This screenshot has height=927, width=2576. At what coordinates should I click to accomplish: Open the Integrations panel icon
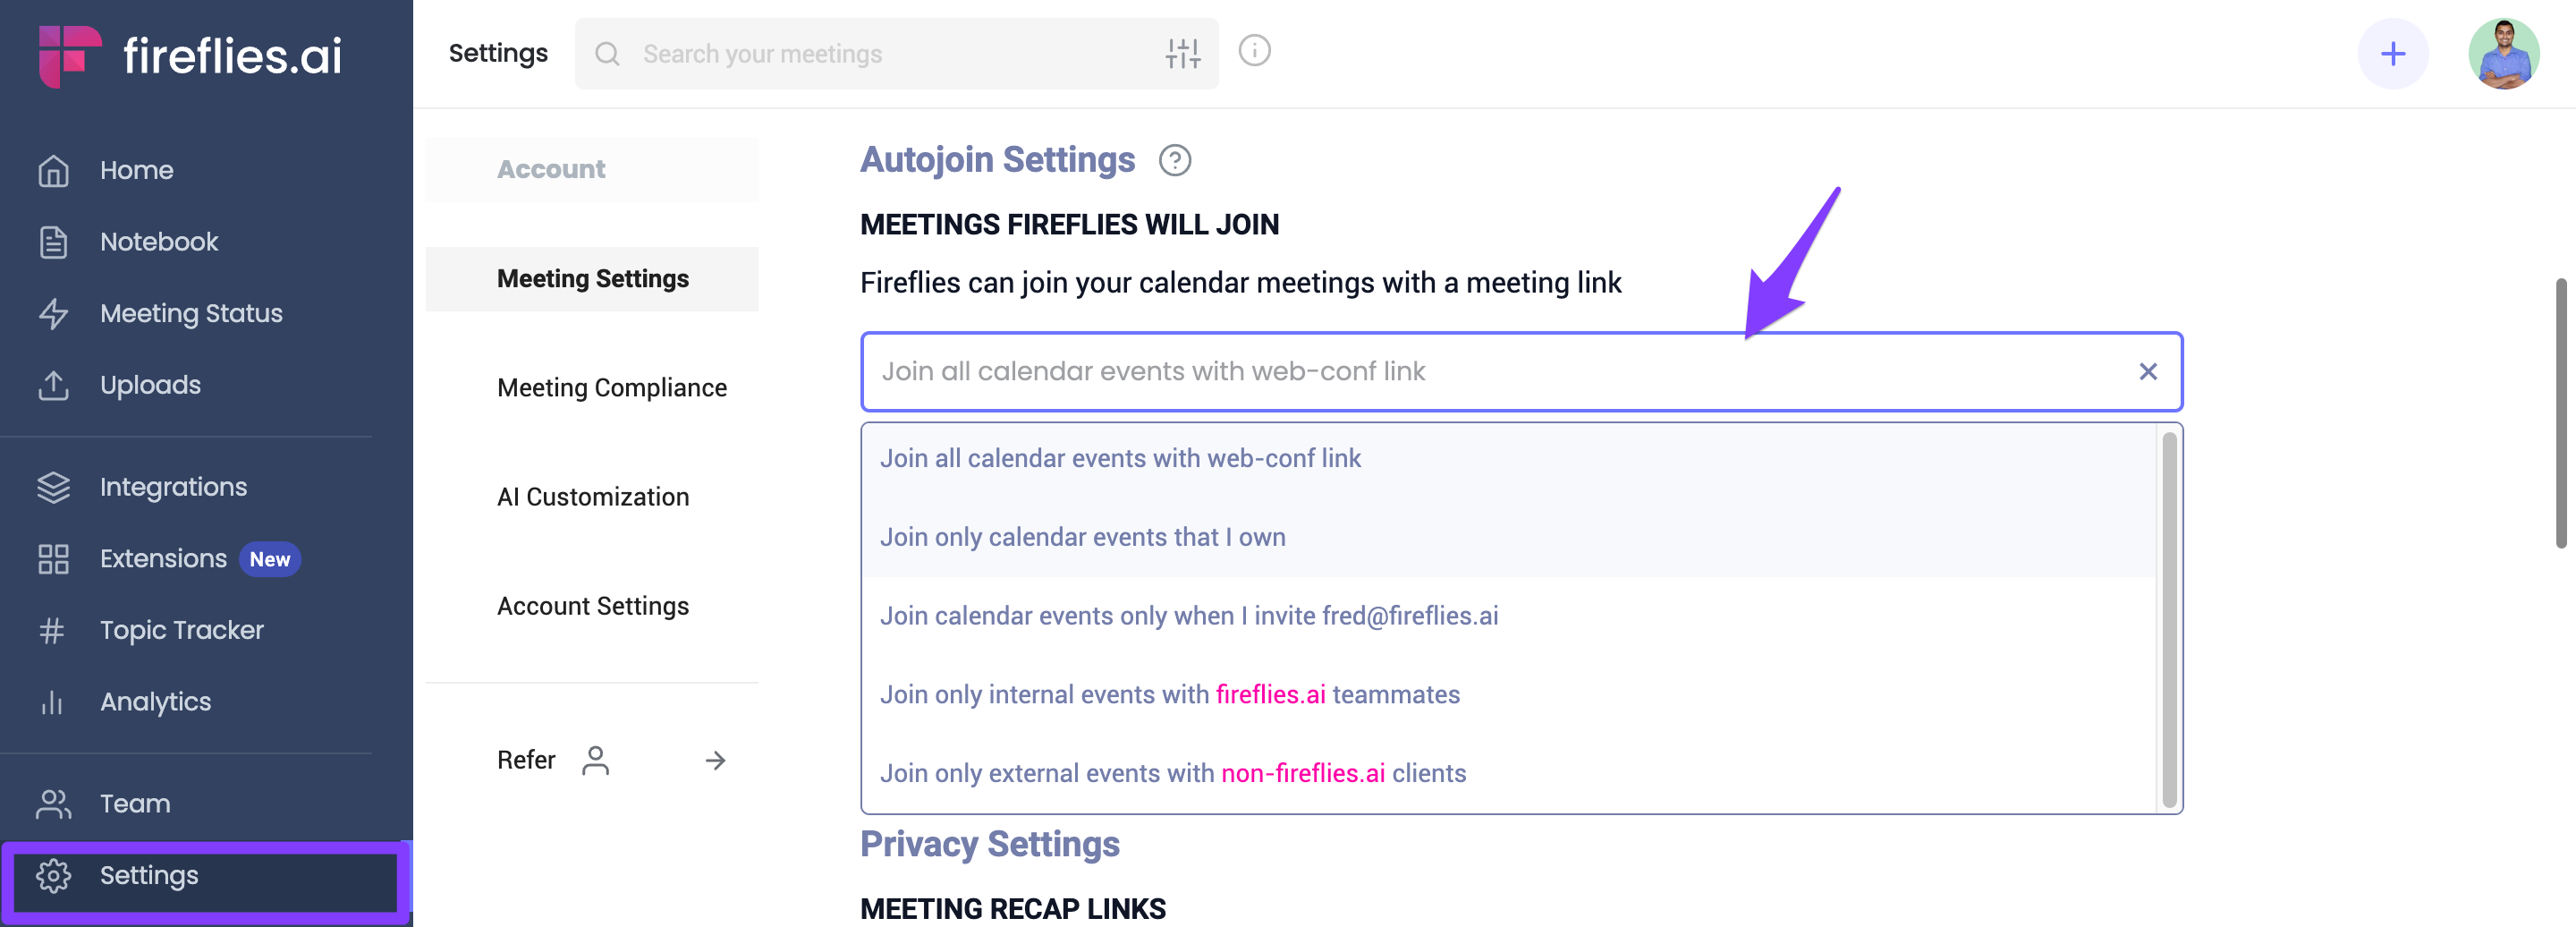click(x=53, y=486)
